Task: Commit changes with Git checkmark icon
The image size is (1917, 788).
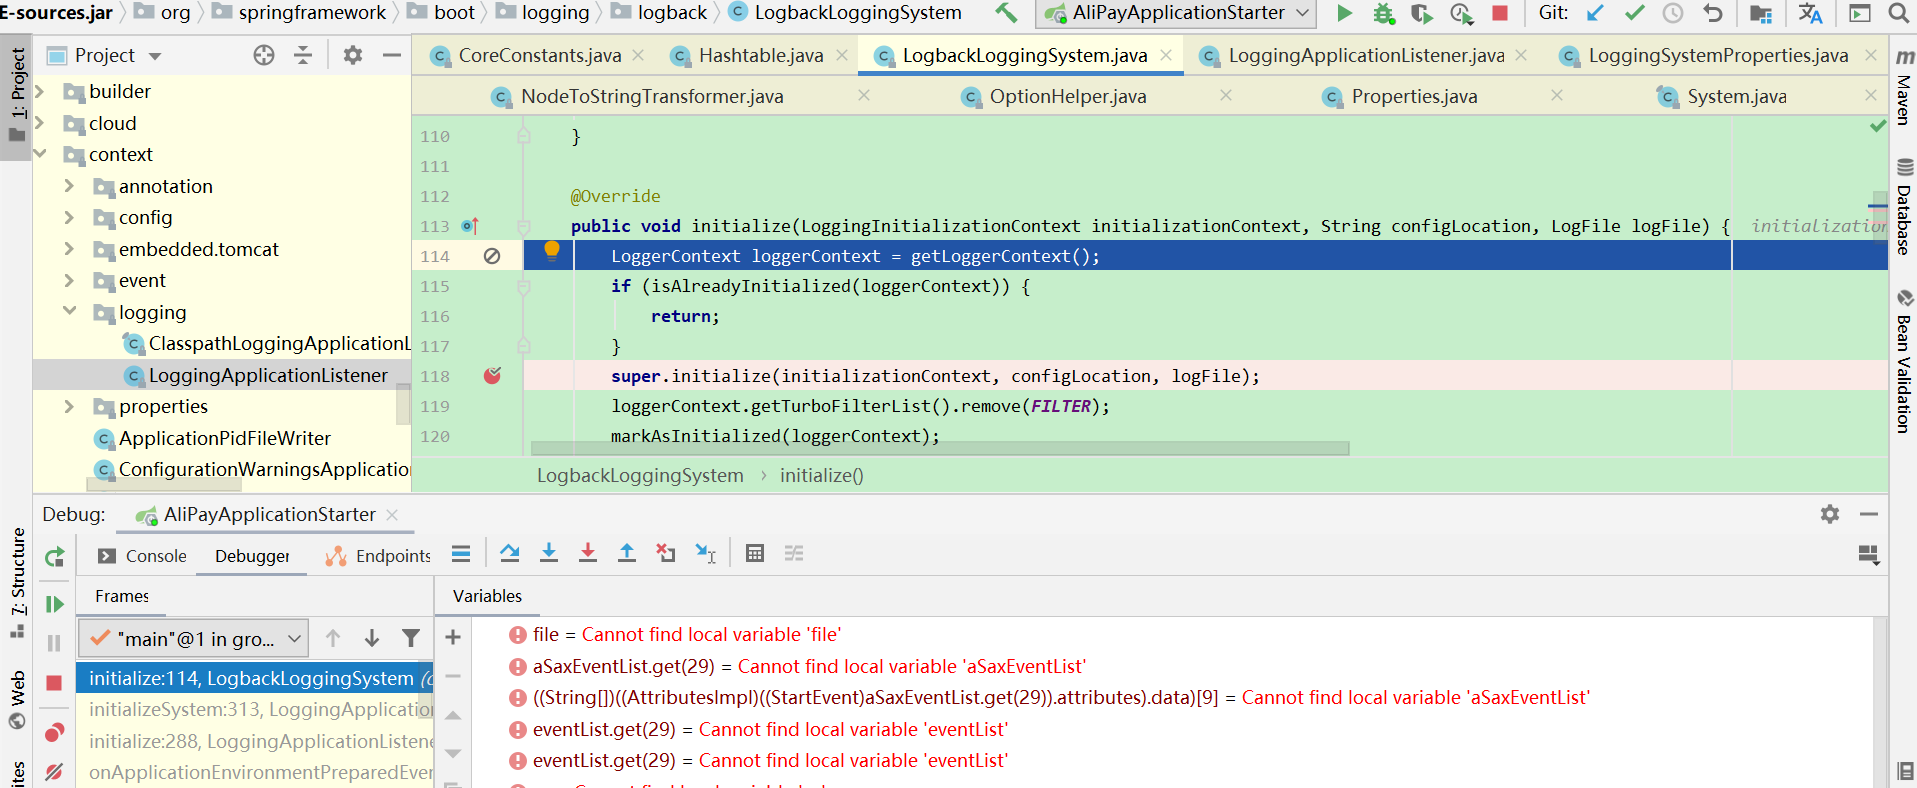Action: 1635,13
